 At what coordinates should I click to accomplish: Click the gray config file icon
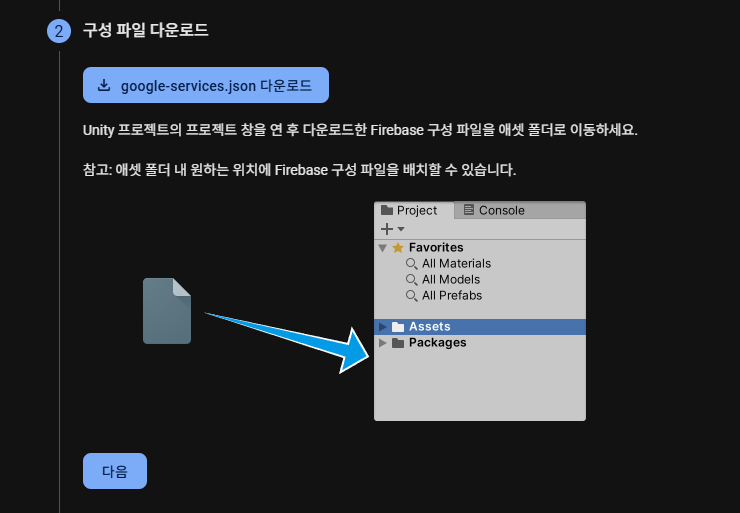click(167, 311)
